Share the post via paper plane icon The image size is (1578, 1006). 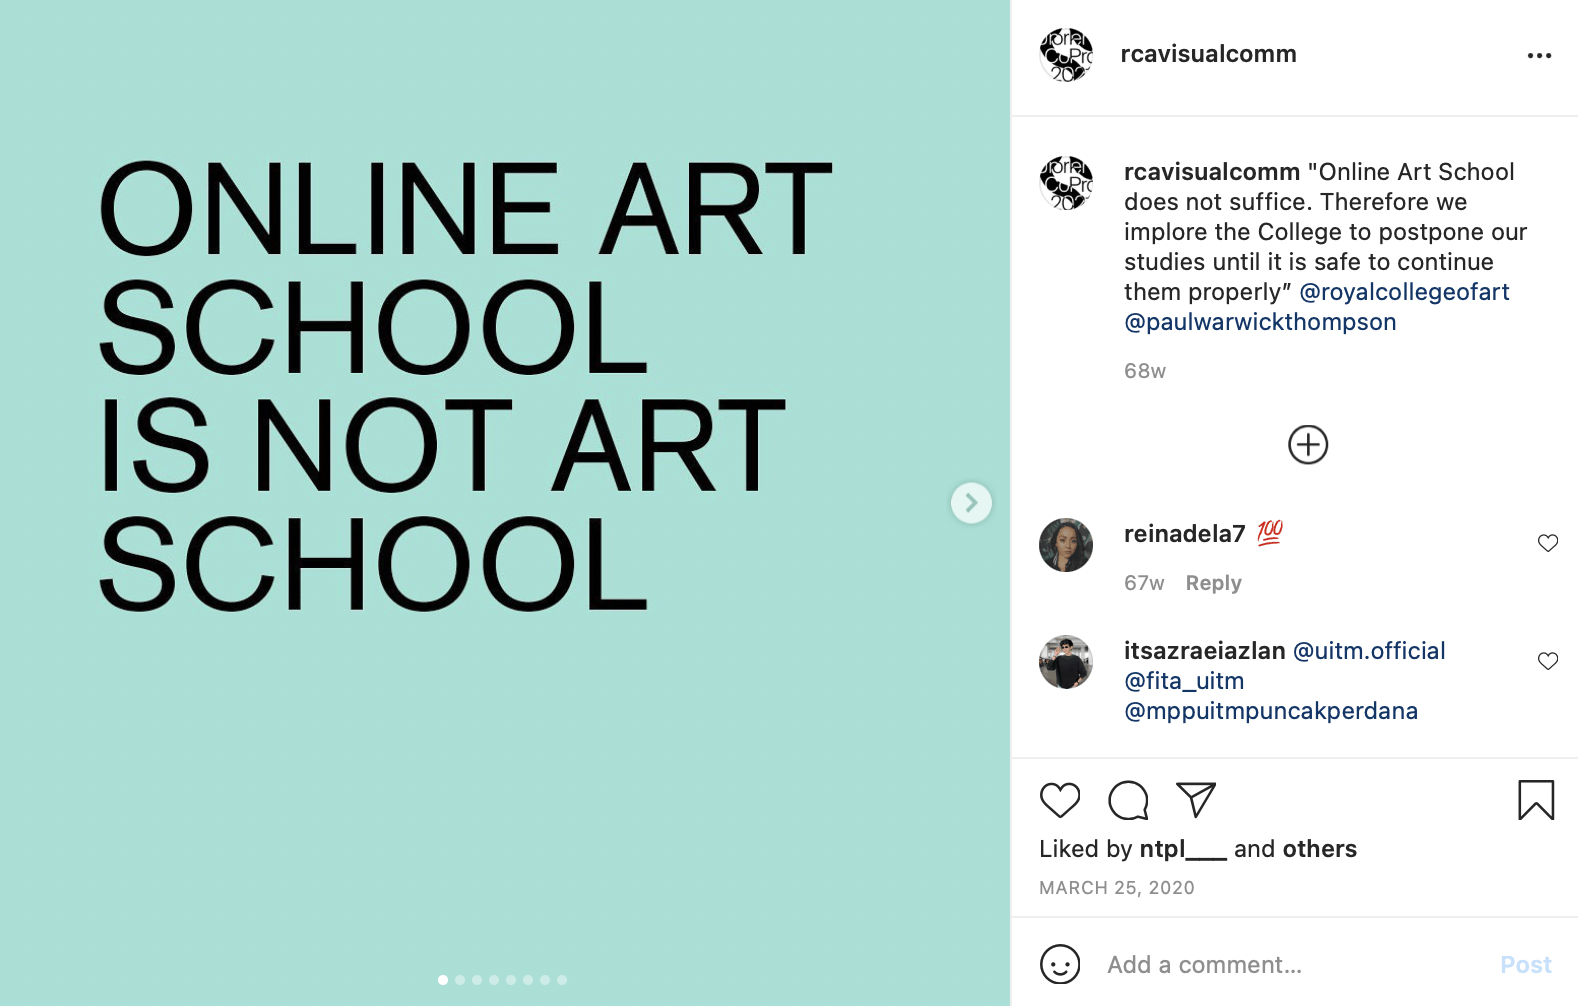pyautogui.click(x=1196, y=799)
